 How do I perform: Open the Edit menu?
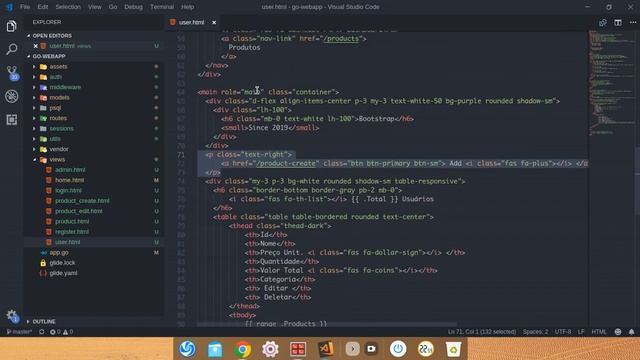[42, 7]
